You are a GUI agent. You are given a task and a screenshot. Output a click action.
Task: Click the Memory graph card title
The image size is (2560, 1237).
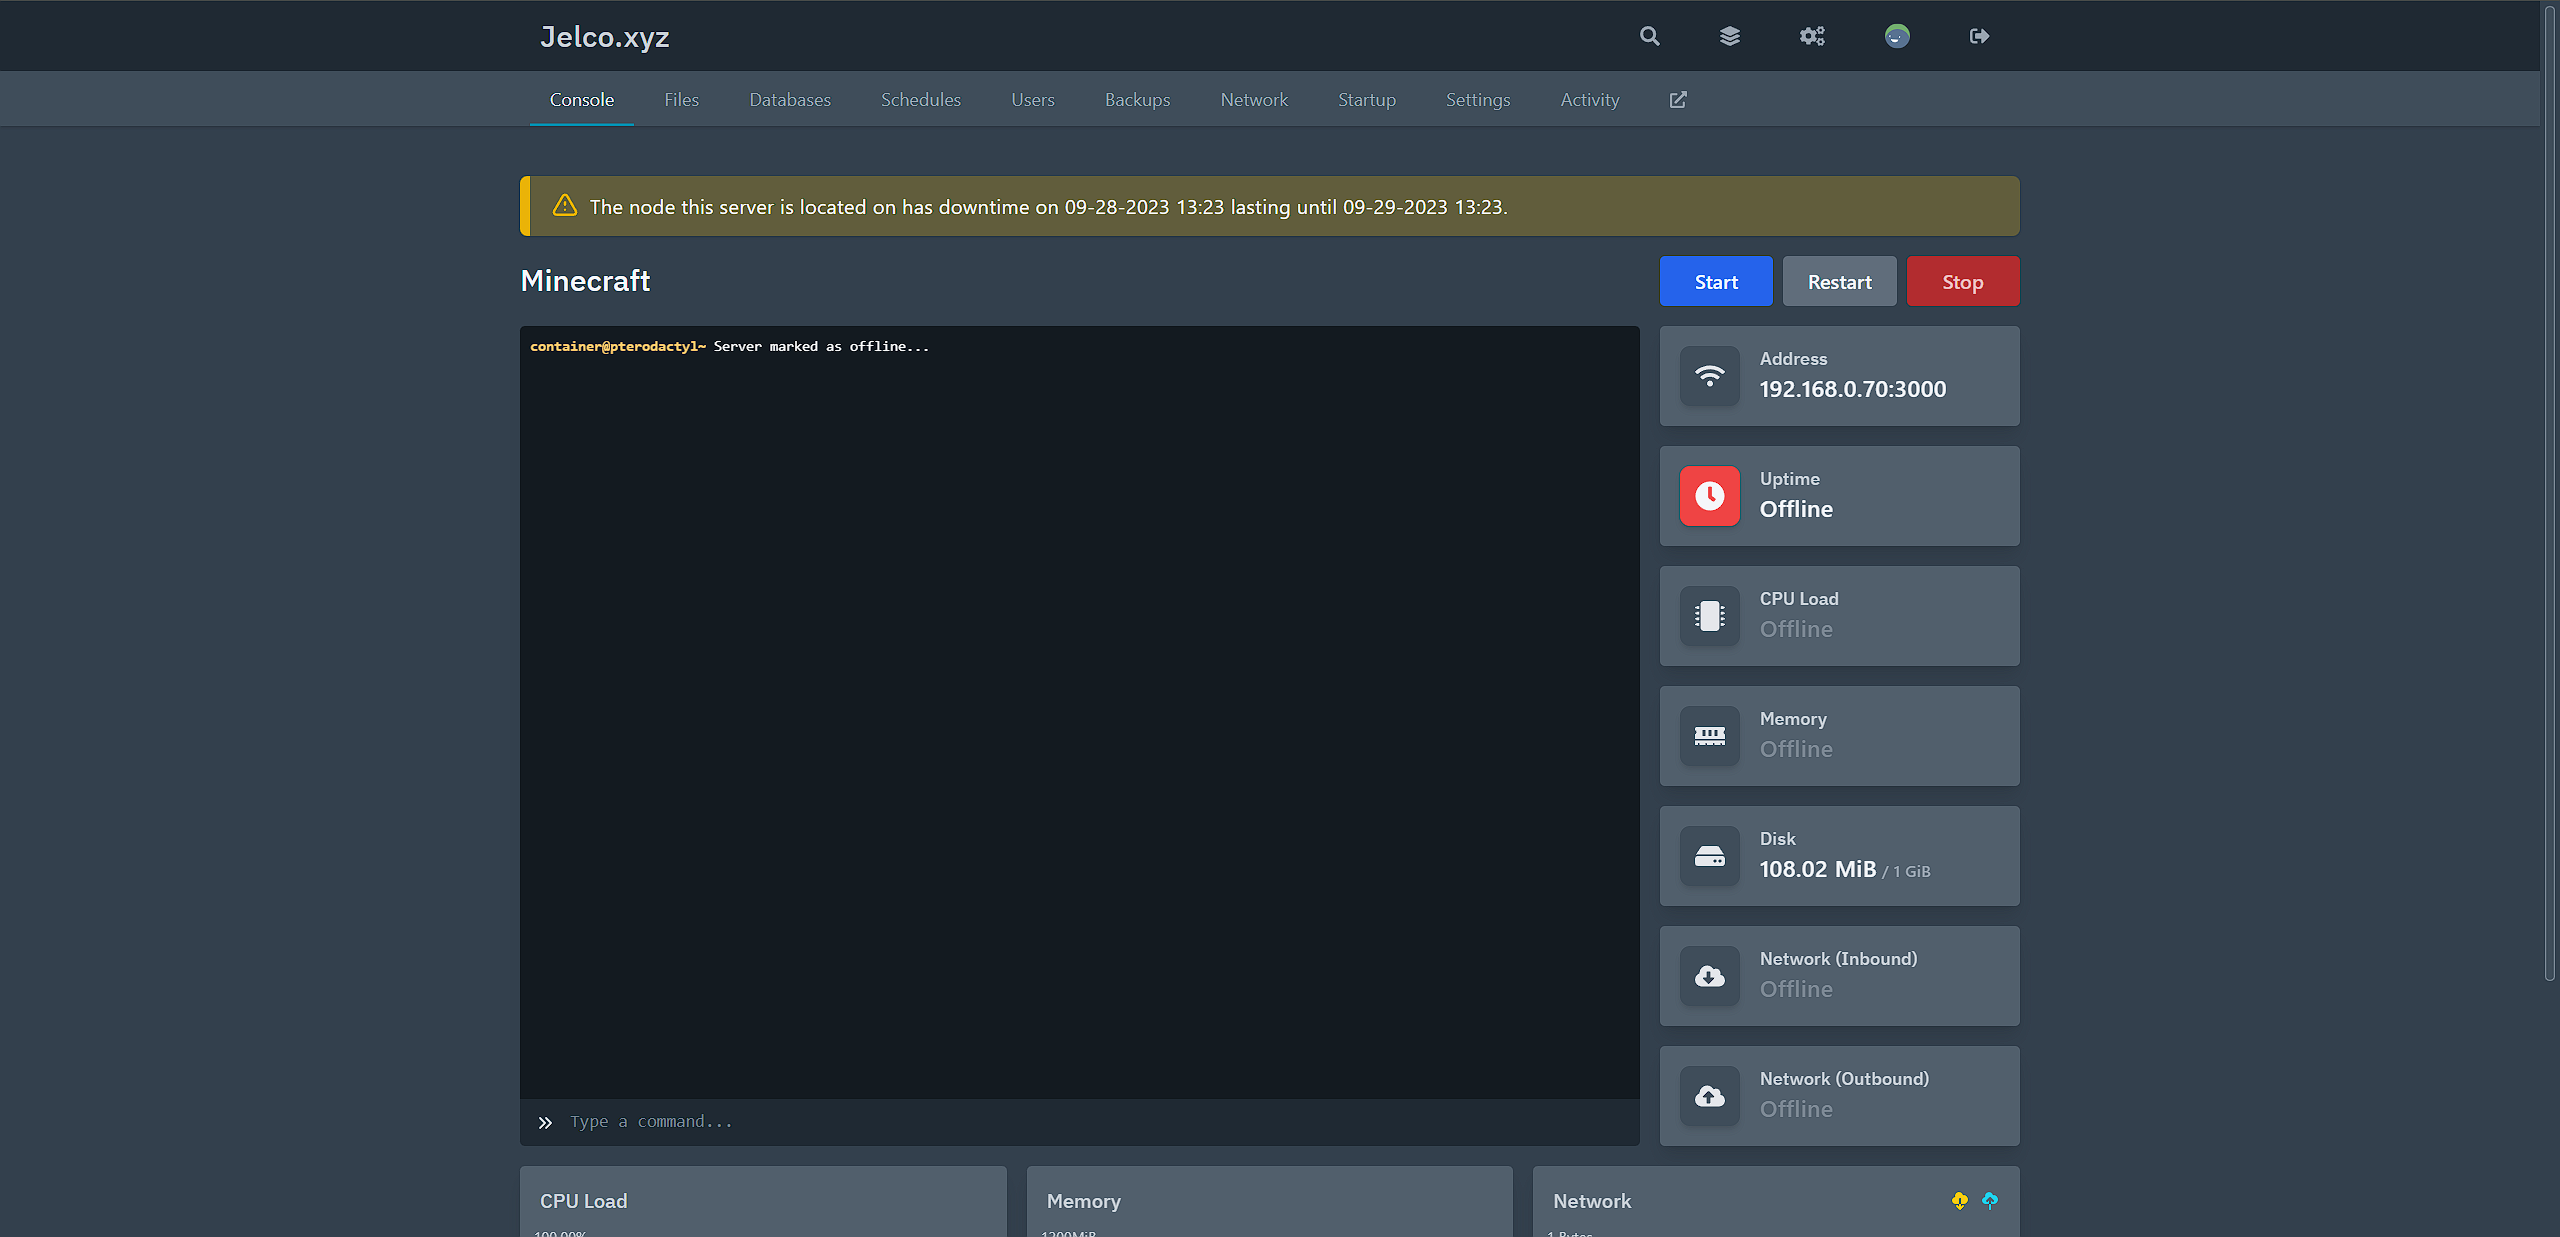coord(1084,1201)
